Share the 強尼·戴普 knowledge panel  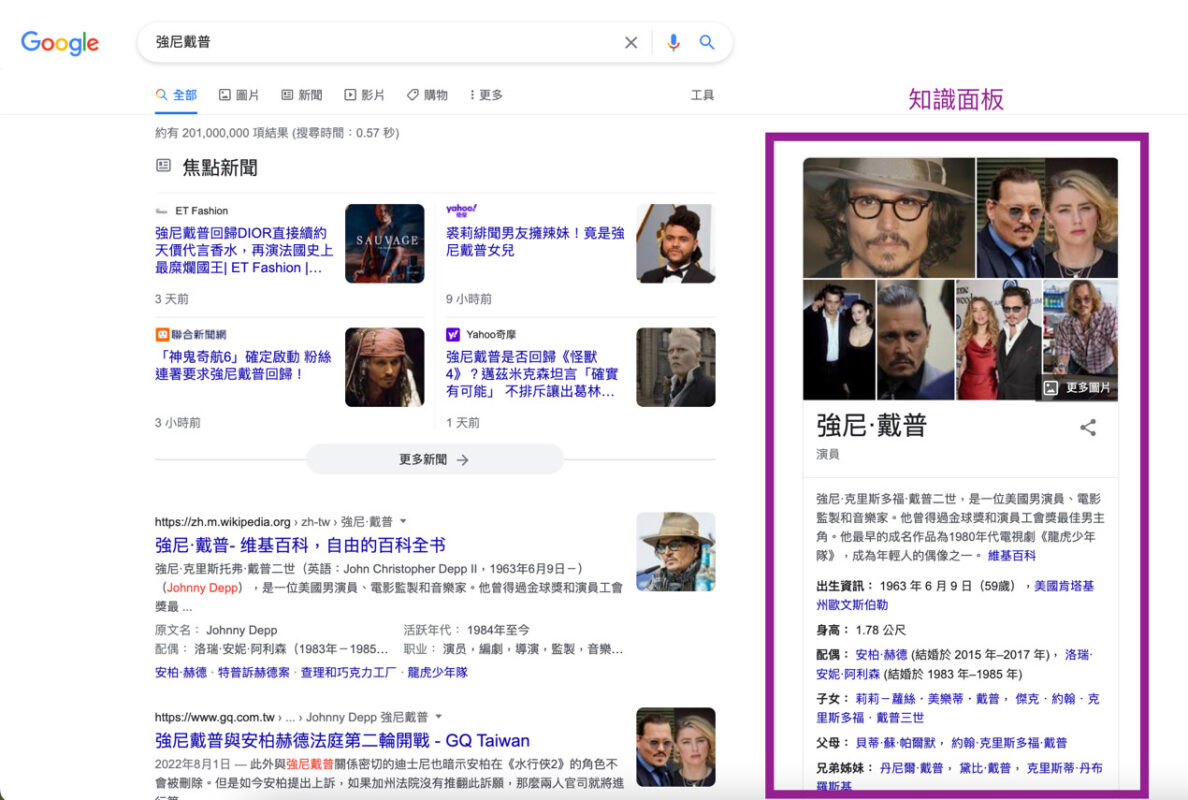[1088, 427]
